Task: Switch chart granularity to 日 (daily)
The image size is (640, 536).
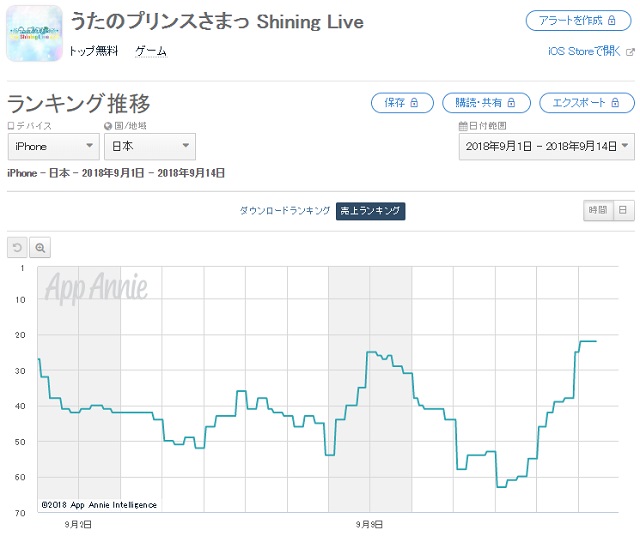Action: (x=622, y=210)
